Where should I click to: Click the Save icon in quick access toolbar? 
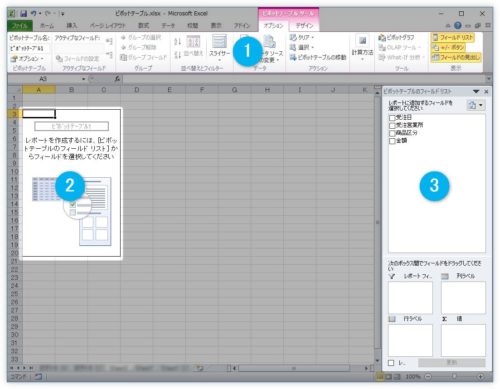23,14
